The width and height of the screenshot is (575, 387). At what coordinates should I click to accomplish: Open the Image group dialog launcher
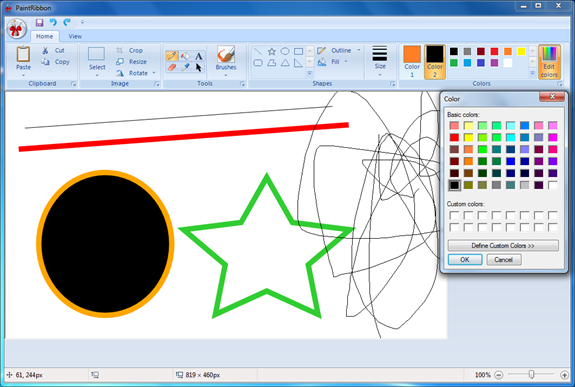(x=157, y=84)
